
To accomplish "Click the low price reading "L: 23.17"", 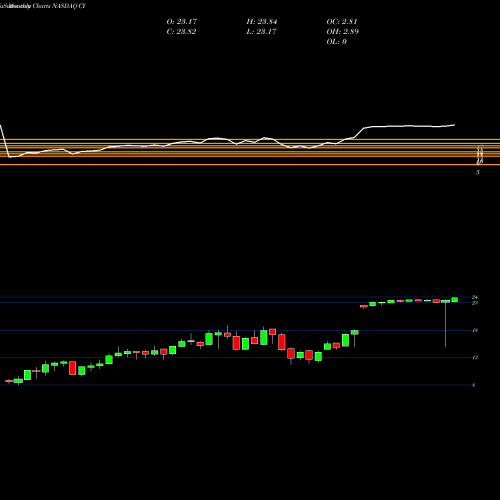I will [261, 32].
